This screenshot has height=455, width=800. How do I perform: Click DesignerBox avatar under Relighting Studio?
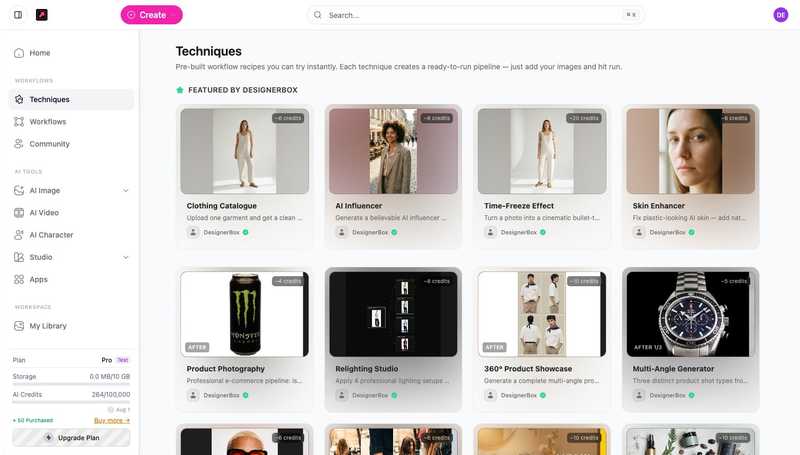pyautogui.click(x=342, y=395)
